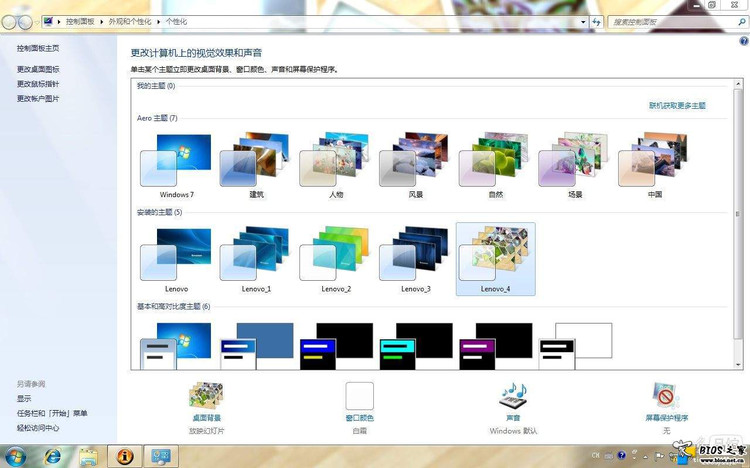Click the theme list scroll-up arrow
750x468 pixels.
[738, 84]
